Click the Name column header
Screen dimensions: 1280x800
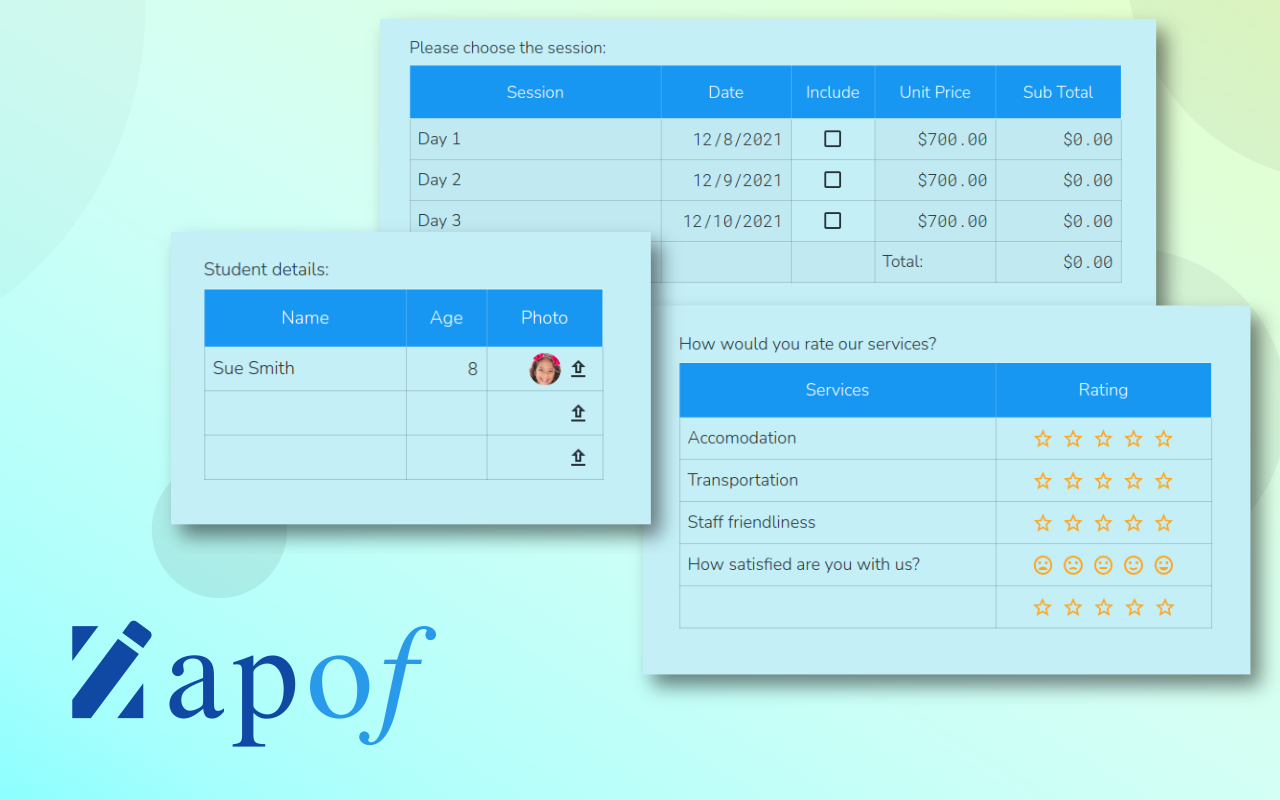tap(305, 318)
